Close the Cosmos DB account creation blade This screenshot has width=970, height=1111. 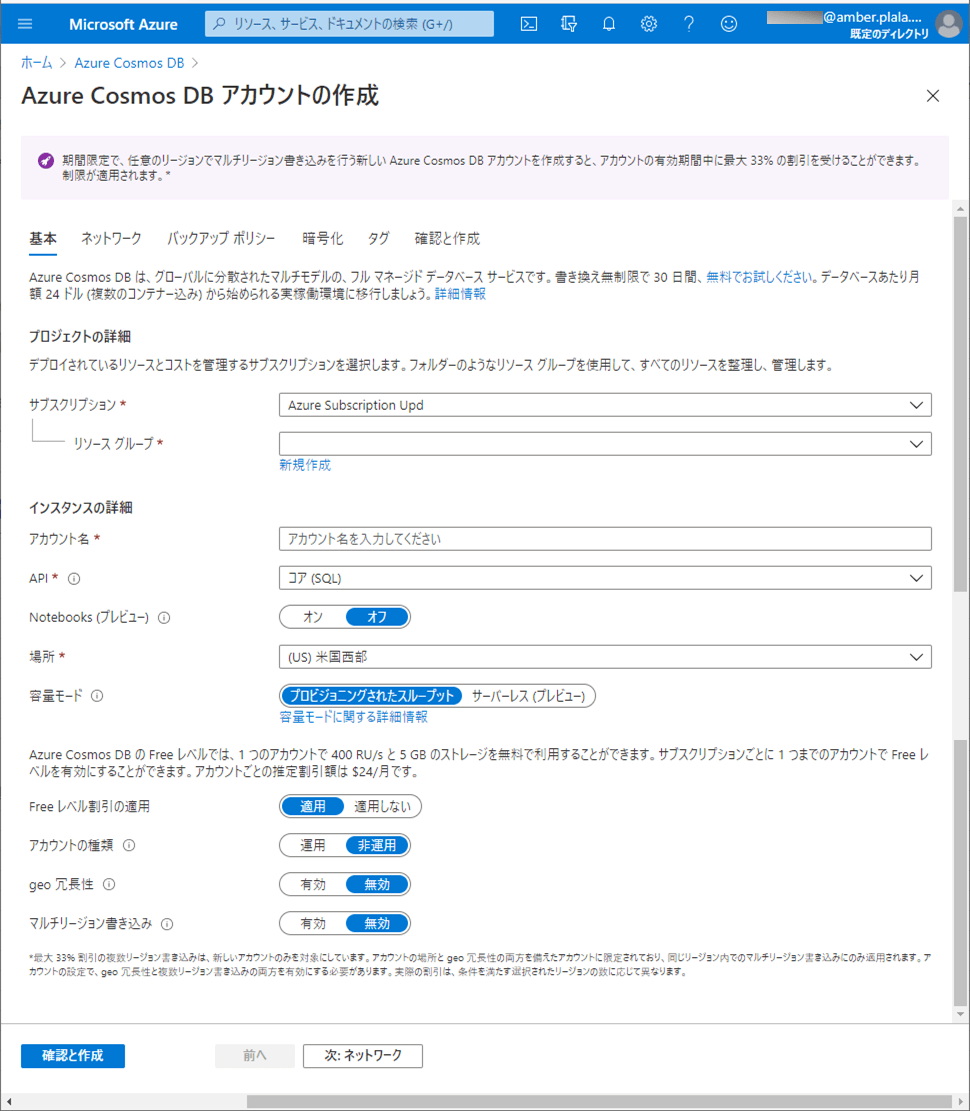pyautogui.click(x=932, y=96)
